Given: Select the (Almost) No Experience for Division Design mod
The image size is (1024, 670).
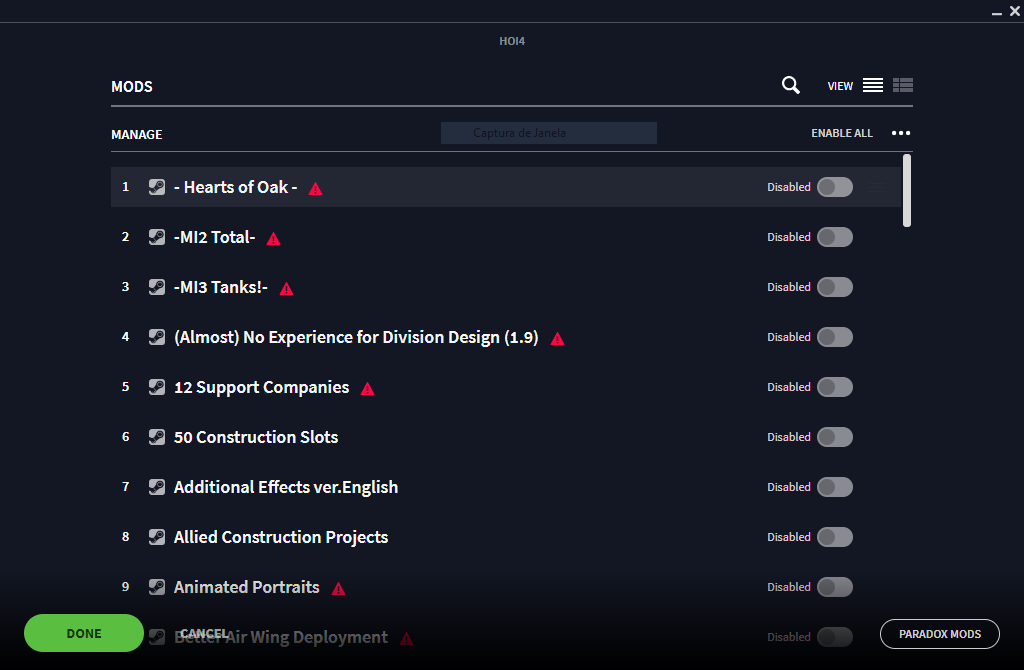Looking at the screenshot, I should pyautogui.click(x=356, y=337).
